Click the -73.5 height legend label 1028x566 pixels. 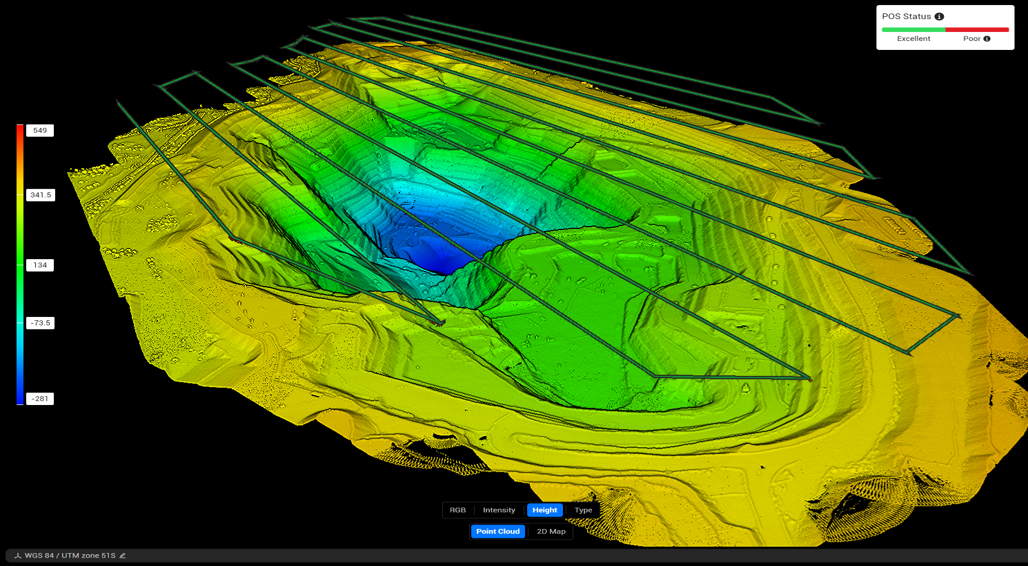pyautogui.click(x=40, y=323)
